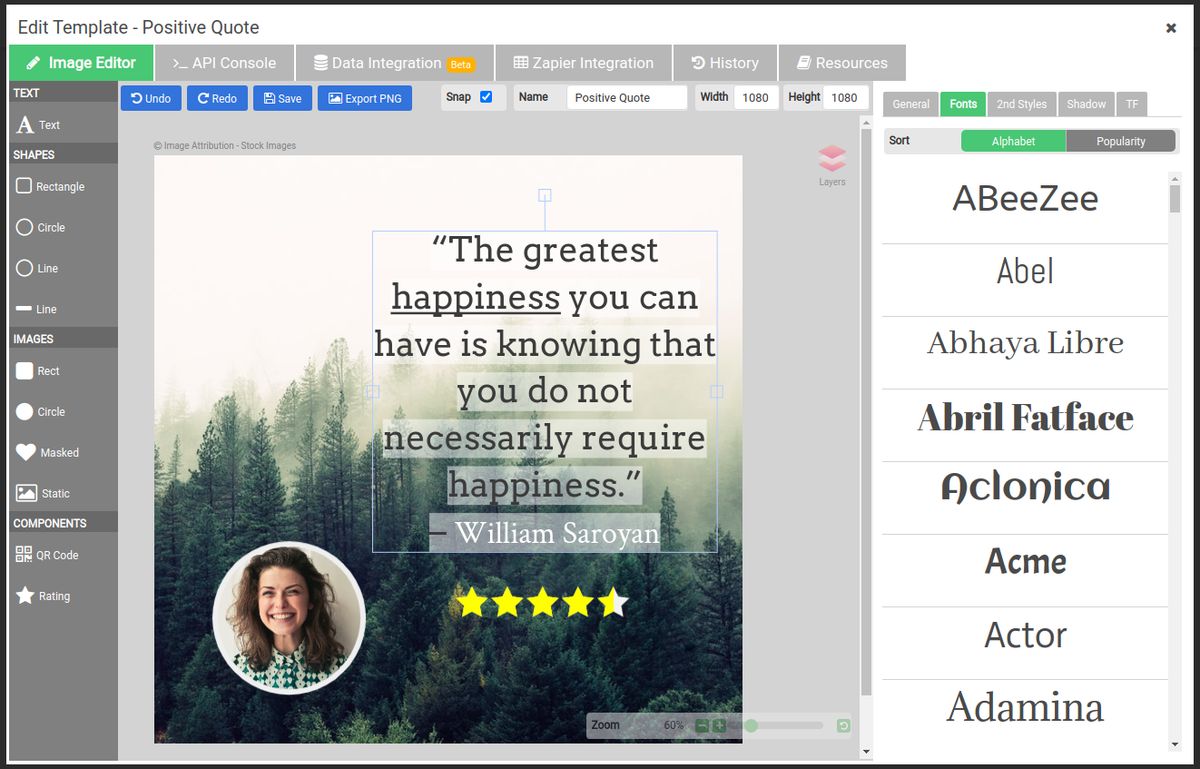Click the zoom reset icon
The width and height of the screenshot is (1200, 769).
(843, 725)
